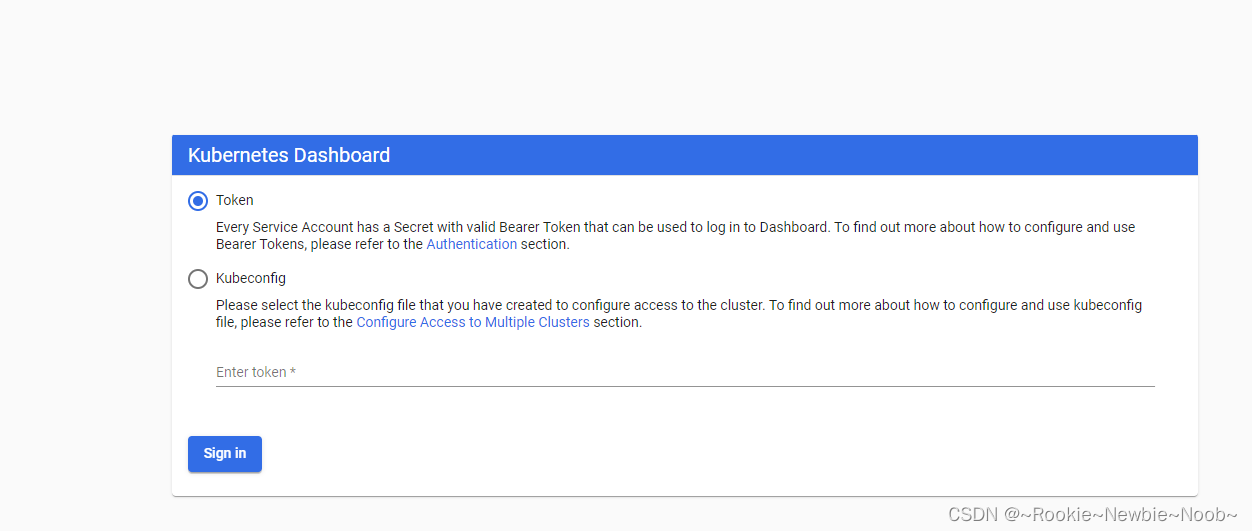
Task: Click the Kubernetes Dashboard header title
Action: tap(289, 155)
